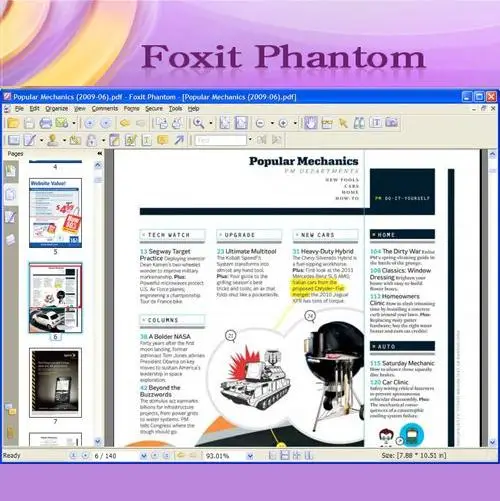Click 'Ultimate Multitool' heading in the page
Image resolution: width=500 pixels, height=501 pixels.
(251, 251)
